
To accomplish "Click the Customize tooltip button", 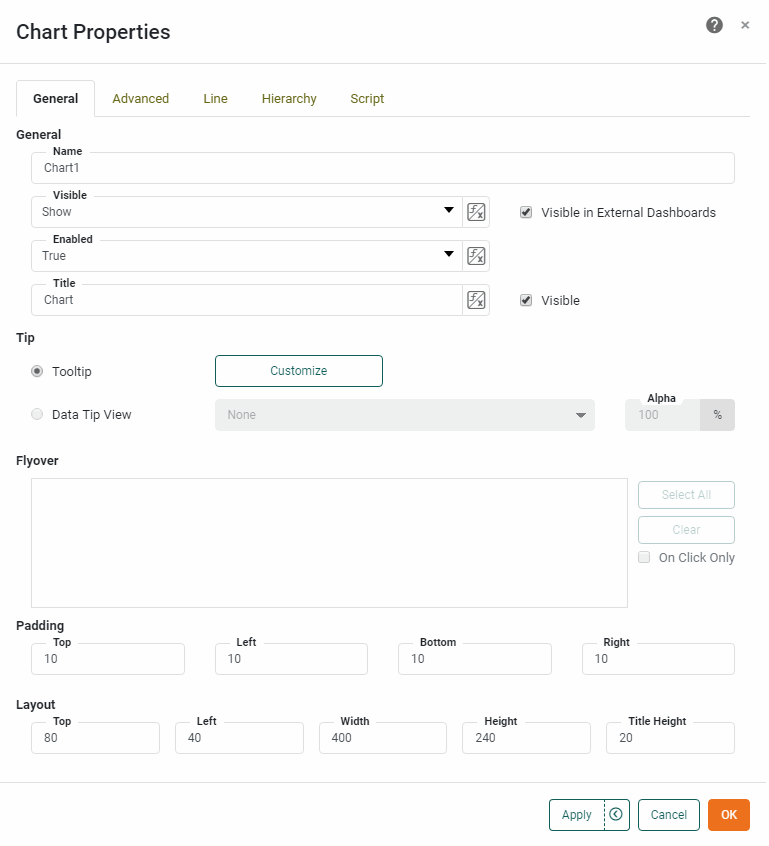I will click(x=298, y=371).
